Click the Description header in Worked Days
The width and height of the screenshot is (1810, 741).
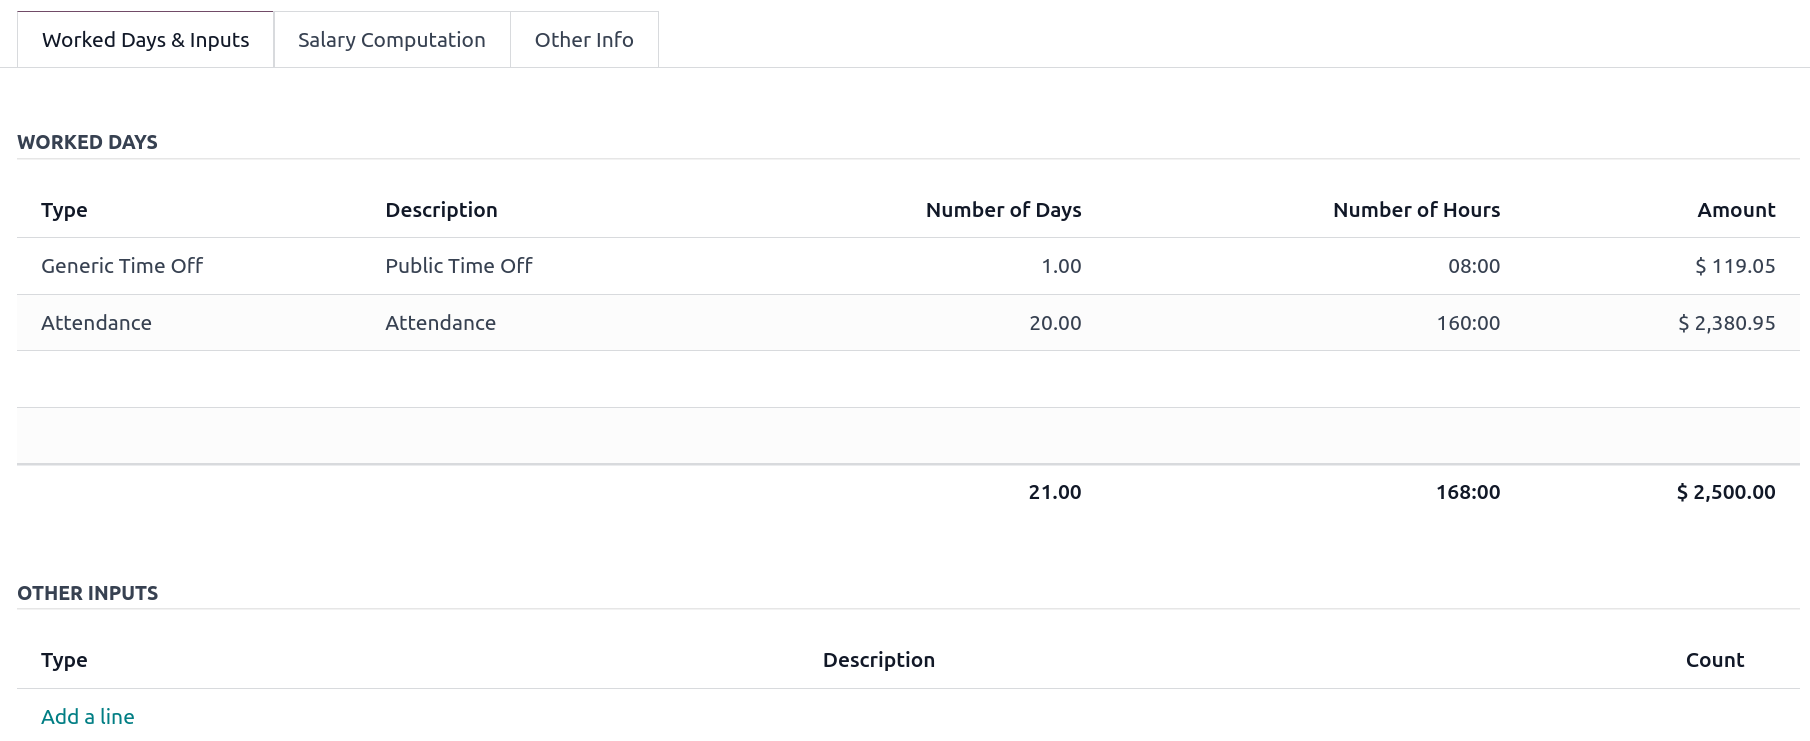pos(441,210)
